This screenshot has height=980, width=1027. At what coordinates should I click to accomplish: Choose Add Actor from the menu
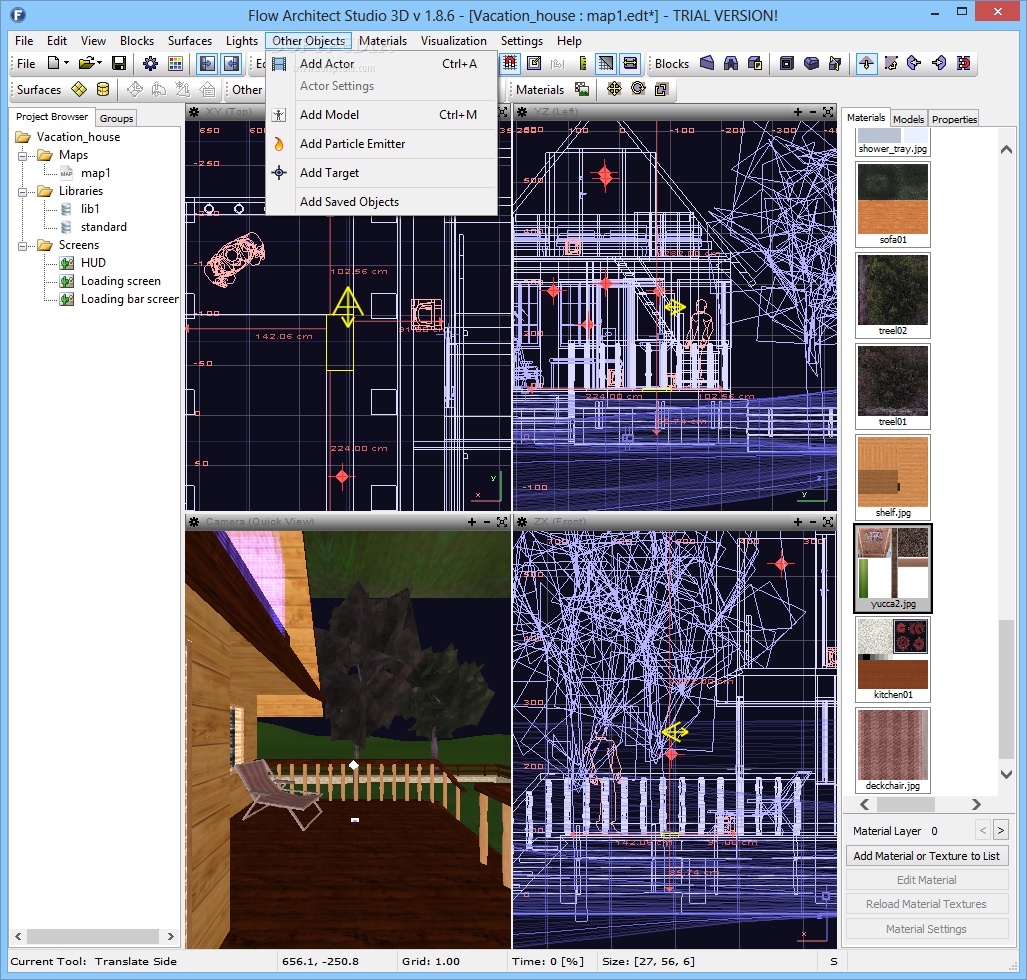[x=382, y=64]
